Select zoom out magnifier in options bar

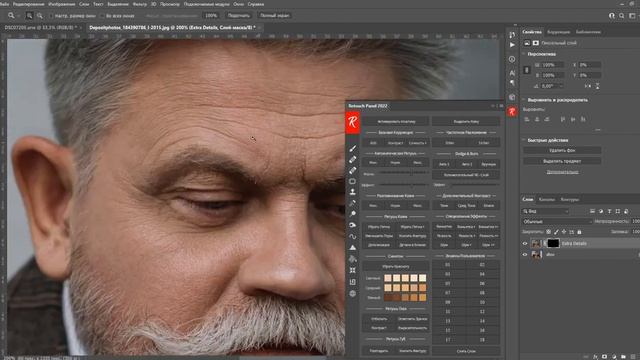click(x=40, y=16)
